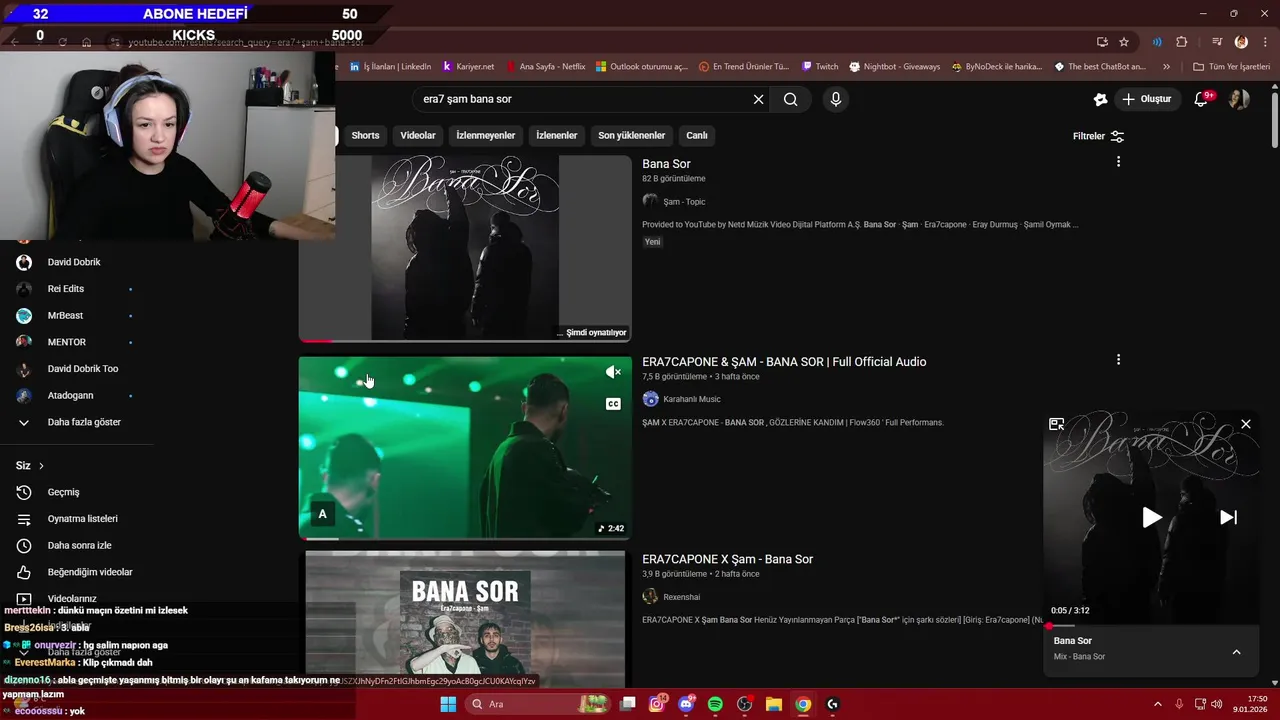The width and height of the screenshot is (1280, 720).
Task: Close the miniplayer
Action: [1246, 424]
